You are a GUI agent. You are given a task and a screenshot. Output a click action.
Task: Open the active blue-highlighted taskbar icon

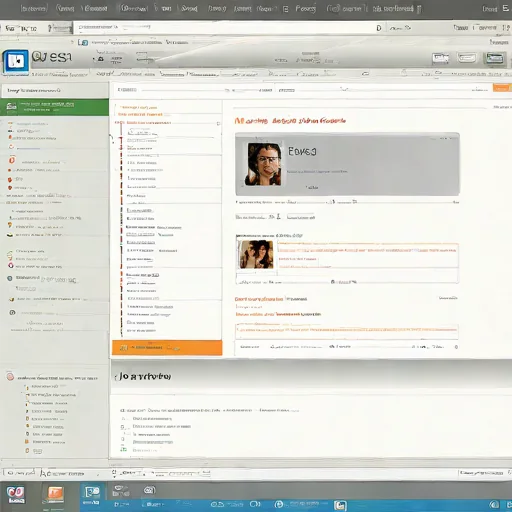coord(92,495)
